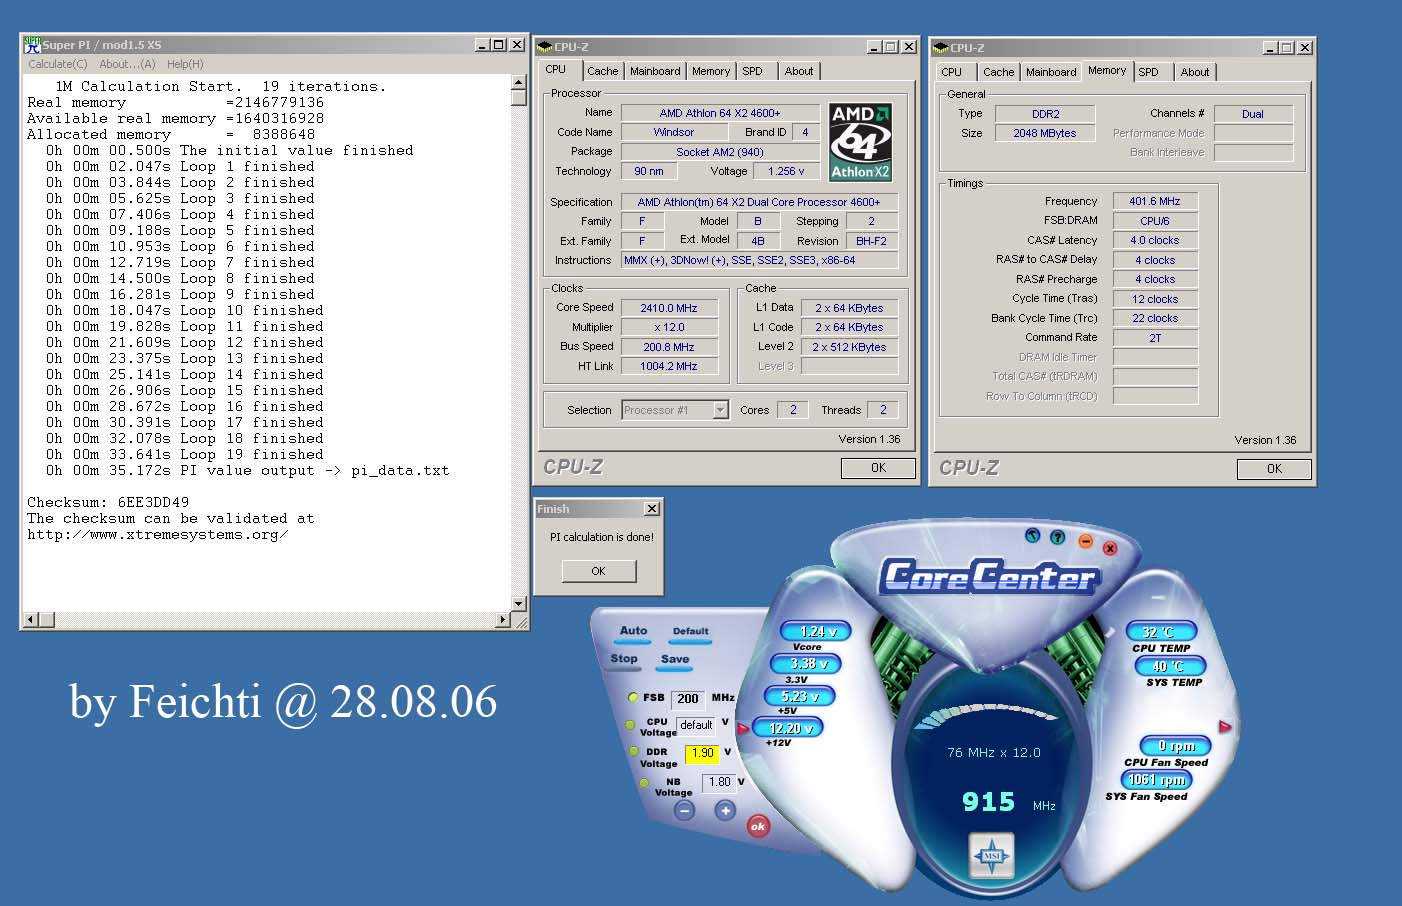Select the FSB radio button

(x=633, y=697)
